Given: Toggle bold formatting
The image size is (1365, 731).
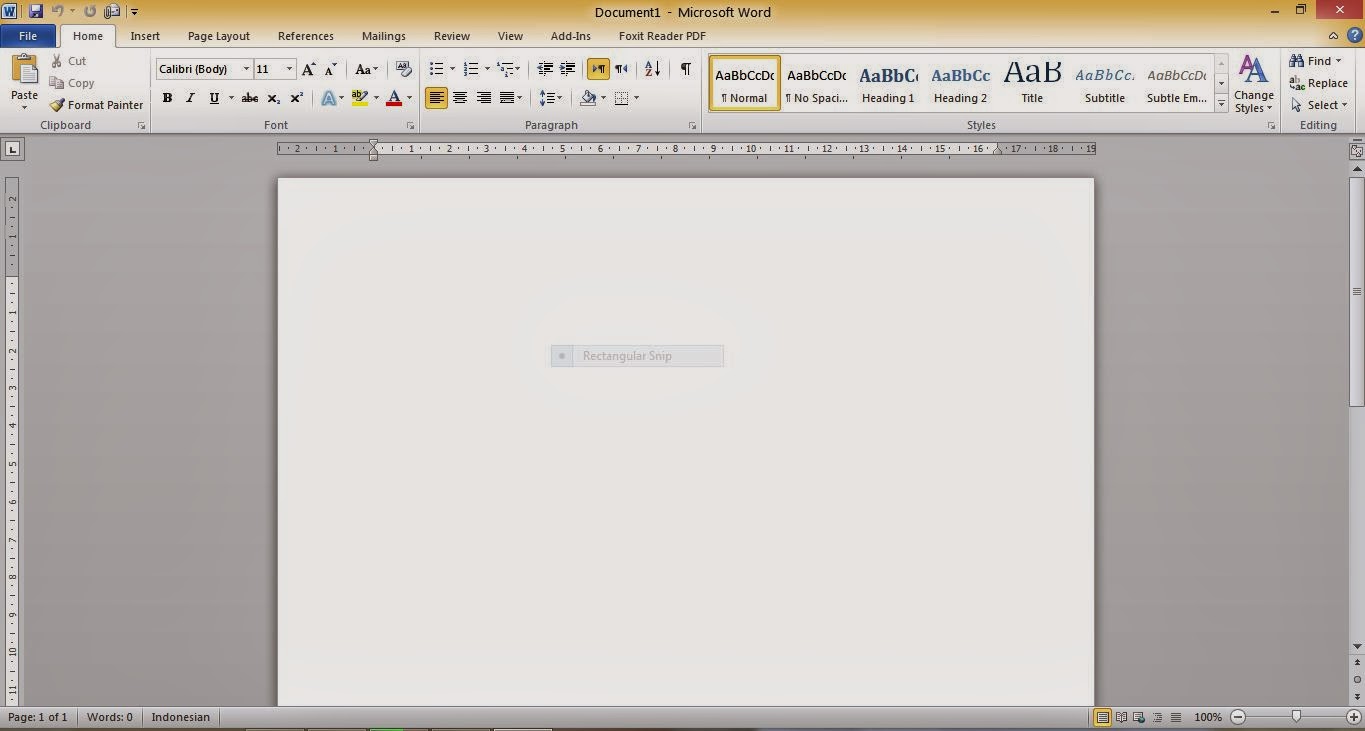Looking at the screenshot, I should point(167,98).
